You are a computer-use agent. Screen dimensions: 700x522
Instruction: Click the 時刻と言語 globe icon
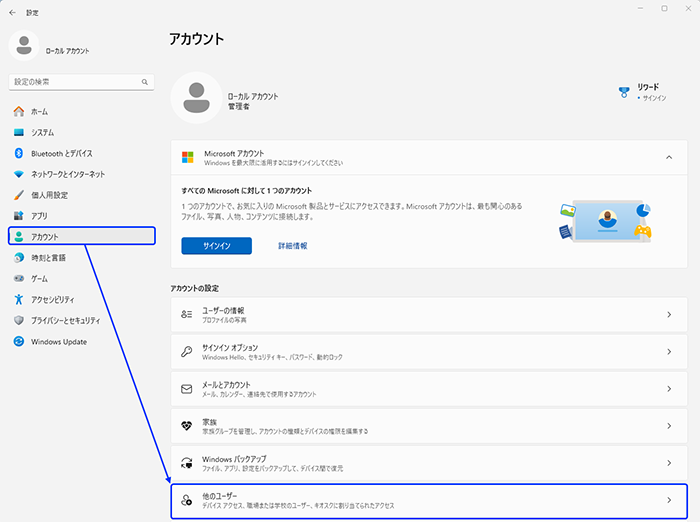[18, 257]
